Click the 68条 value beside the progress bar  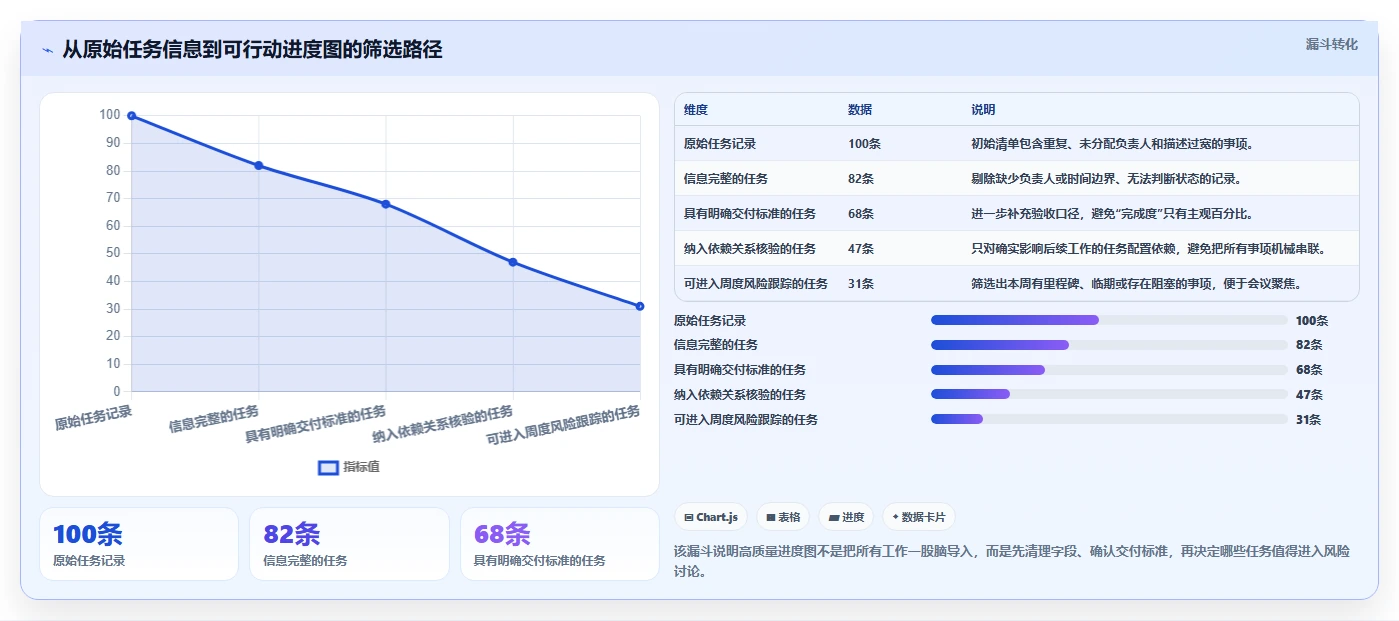click(1309, 370)
